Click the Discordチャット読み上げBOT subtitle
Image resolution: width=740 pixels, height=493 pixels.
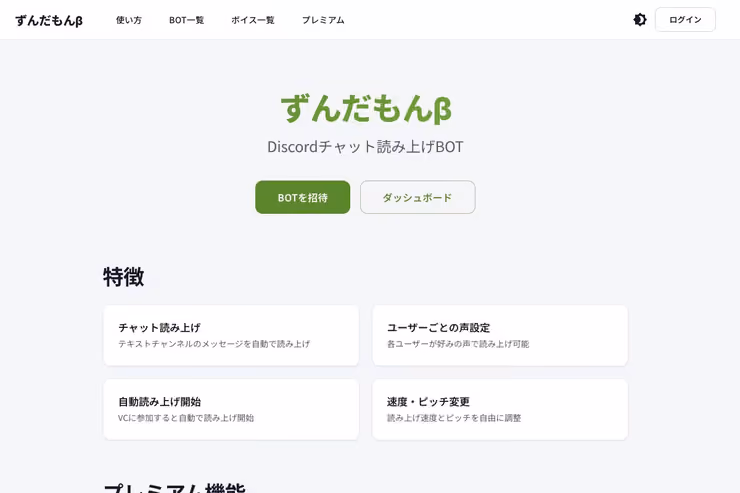coord(365,147)
